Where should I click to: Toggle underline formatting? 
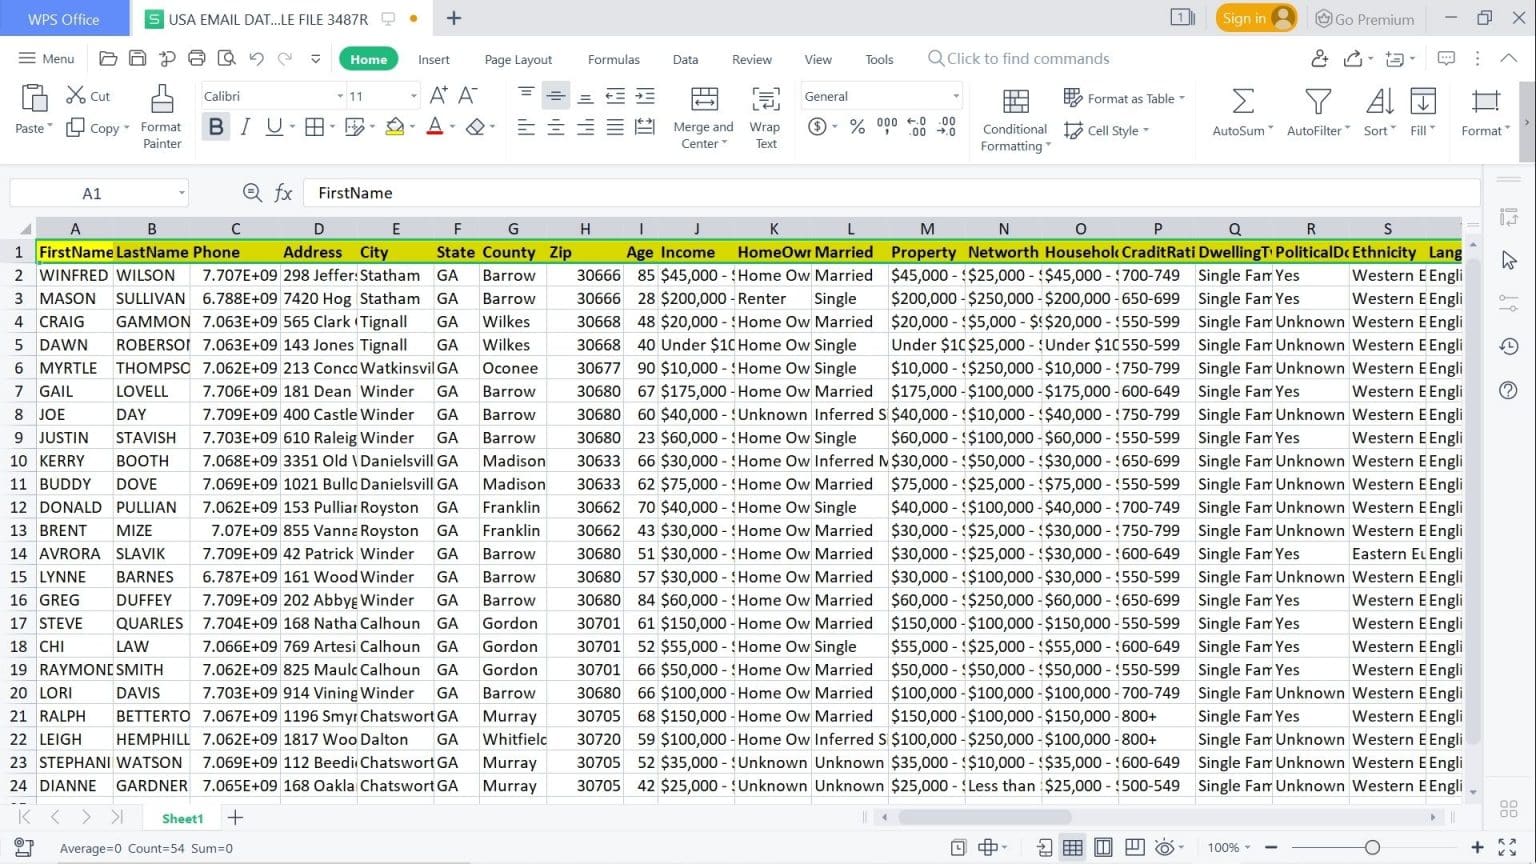pyautogui.click(x=274, y=127)
